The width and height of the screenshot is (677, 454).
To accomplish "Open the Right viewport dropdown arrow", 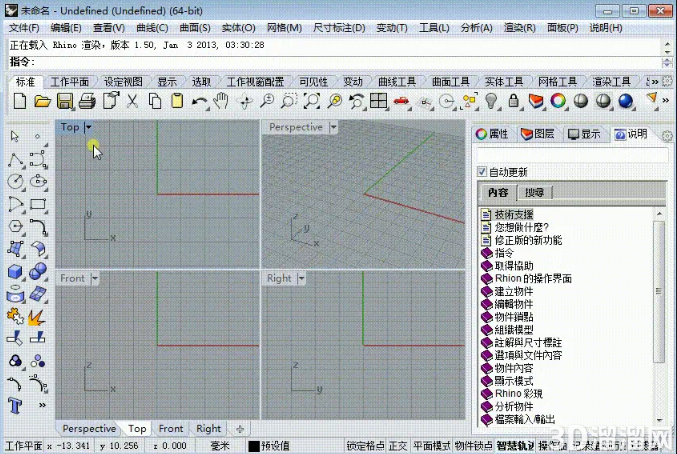I will [x=301, y=278].
